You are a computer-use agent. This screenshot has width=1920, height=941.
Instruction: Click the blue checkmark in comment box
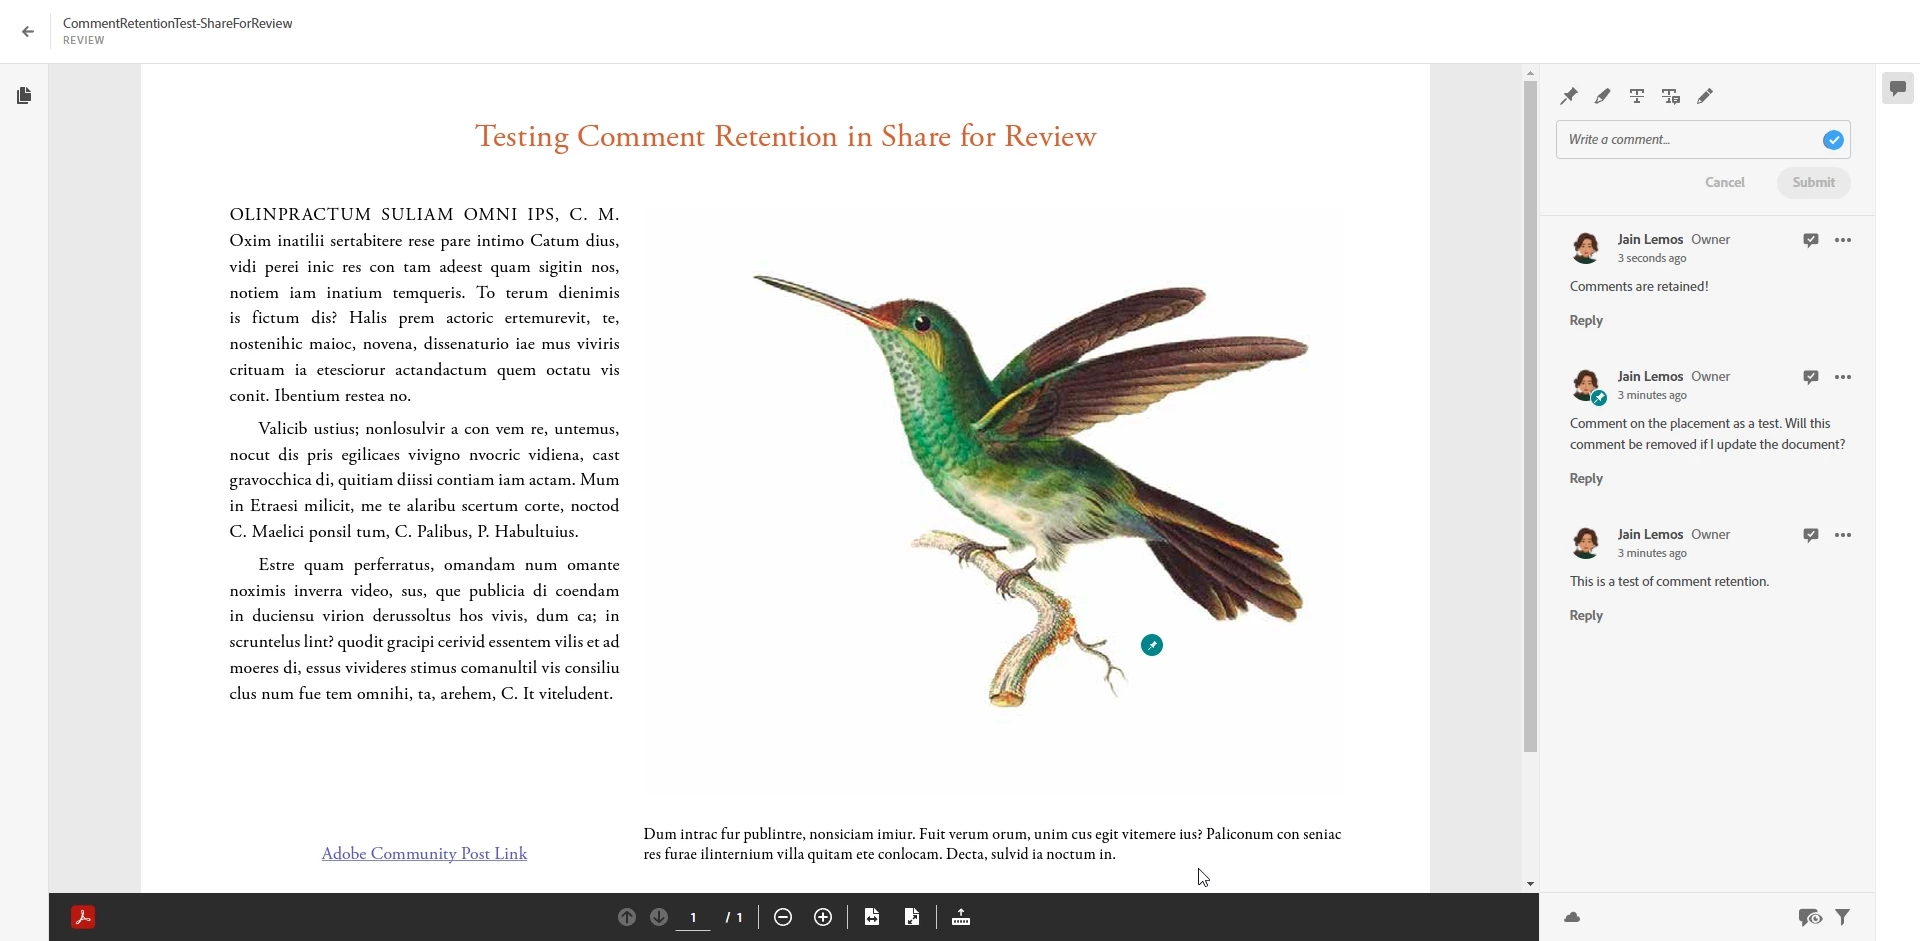point(1833,140)
